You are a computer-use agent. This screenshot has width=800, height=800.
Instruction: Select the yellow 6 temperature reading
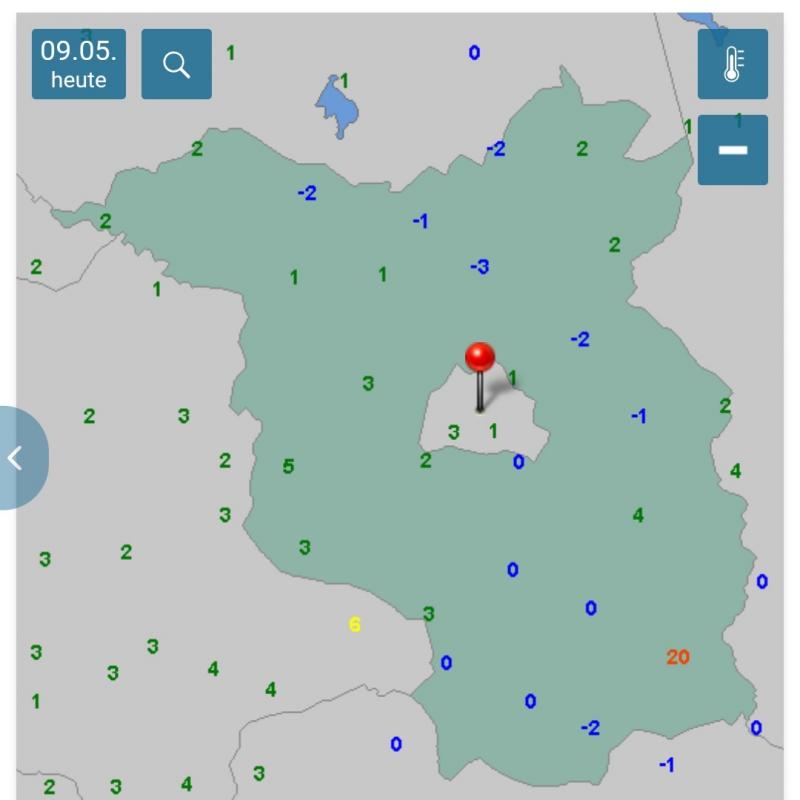(354, 625)
